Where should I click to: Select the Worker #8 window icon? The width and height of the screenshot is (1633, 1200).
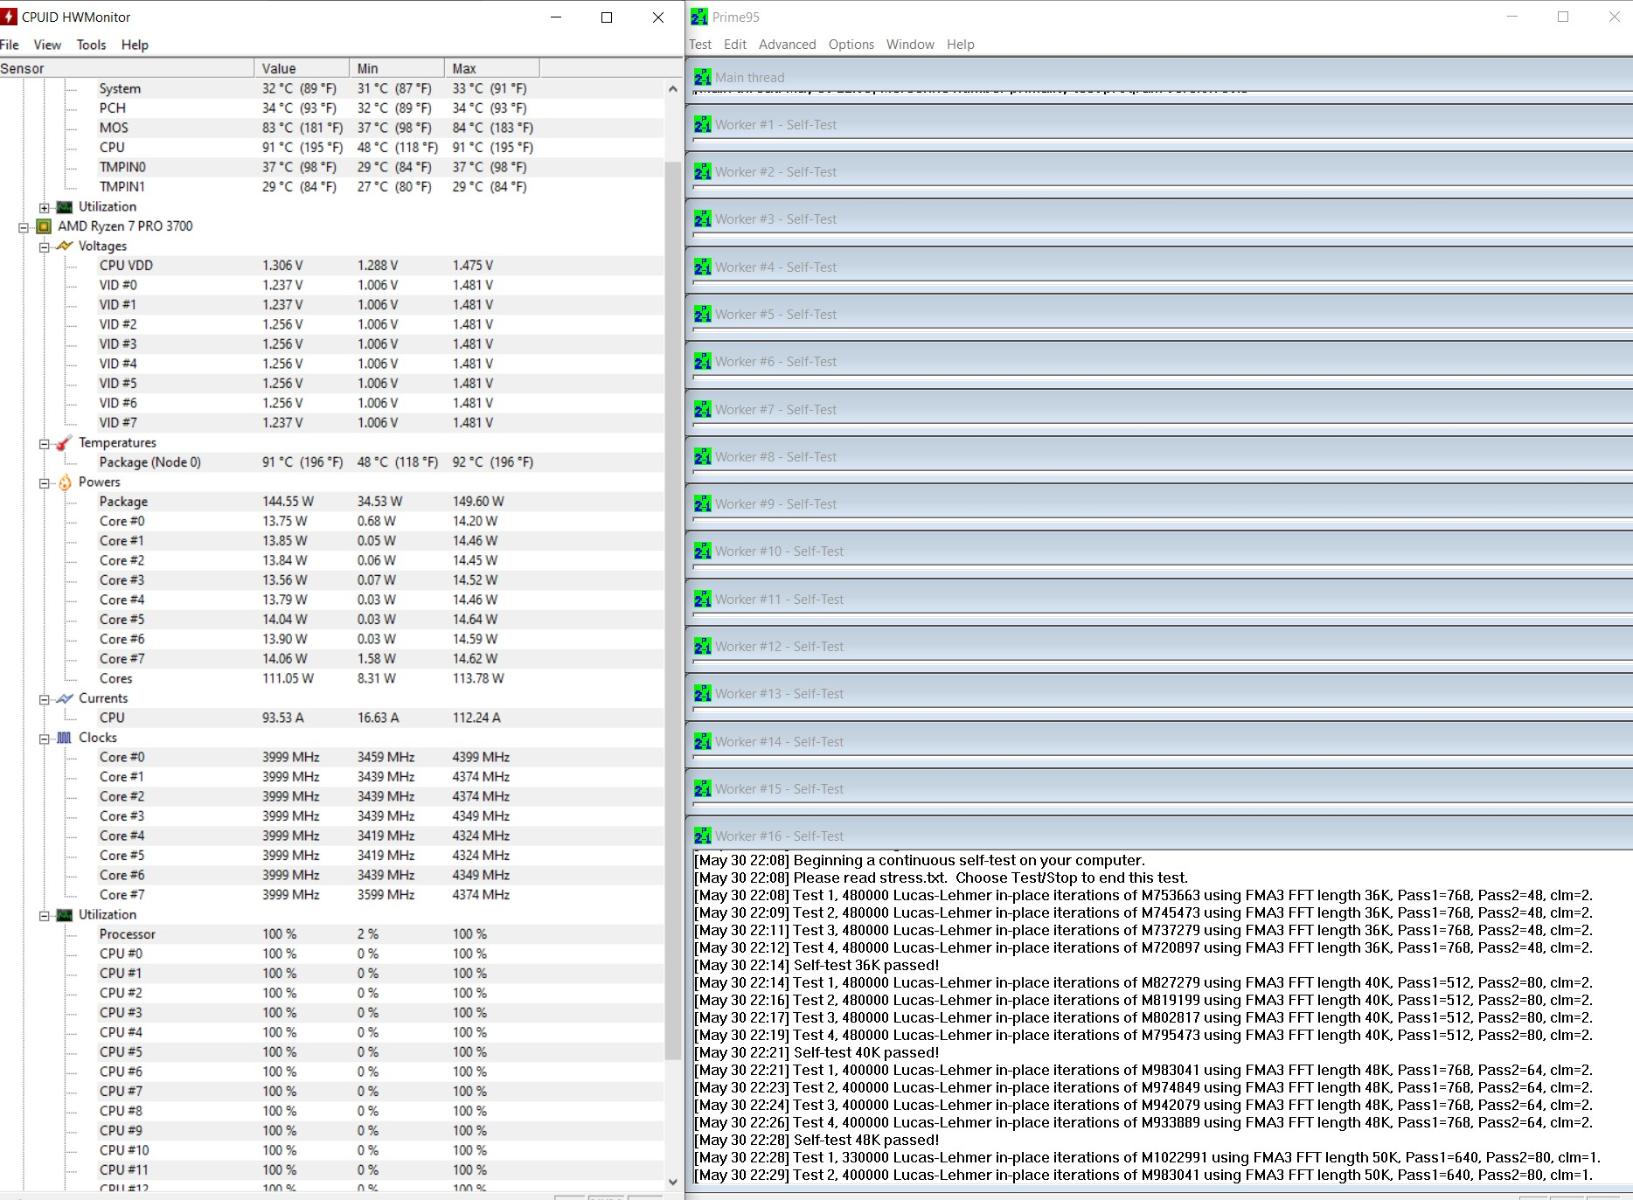coord(703,457)
